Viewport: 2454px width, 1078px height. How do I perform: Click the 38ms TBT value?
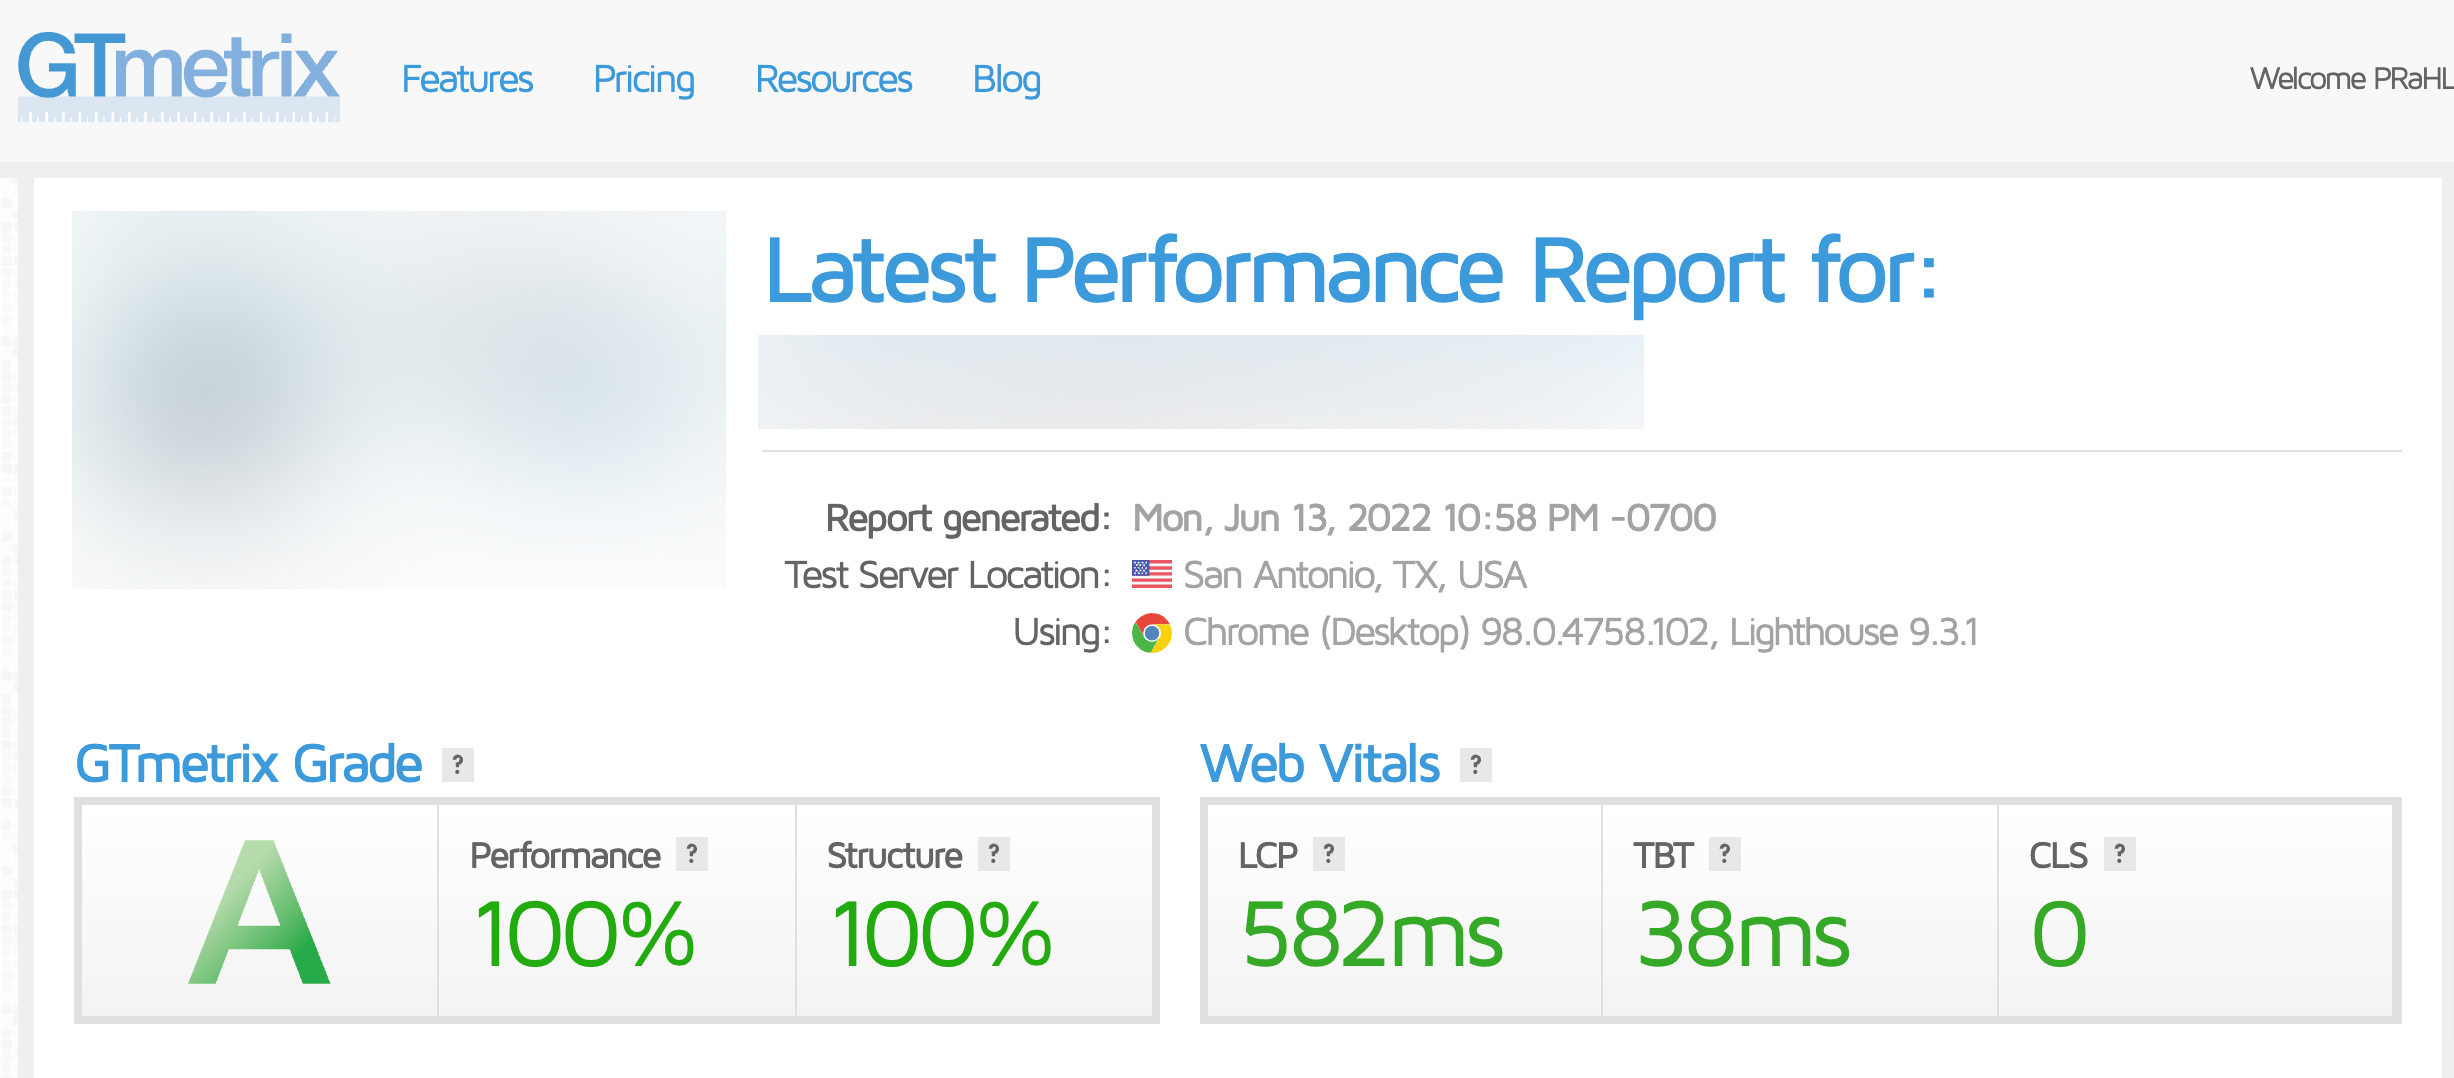pos(1744,935)
